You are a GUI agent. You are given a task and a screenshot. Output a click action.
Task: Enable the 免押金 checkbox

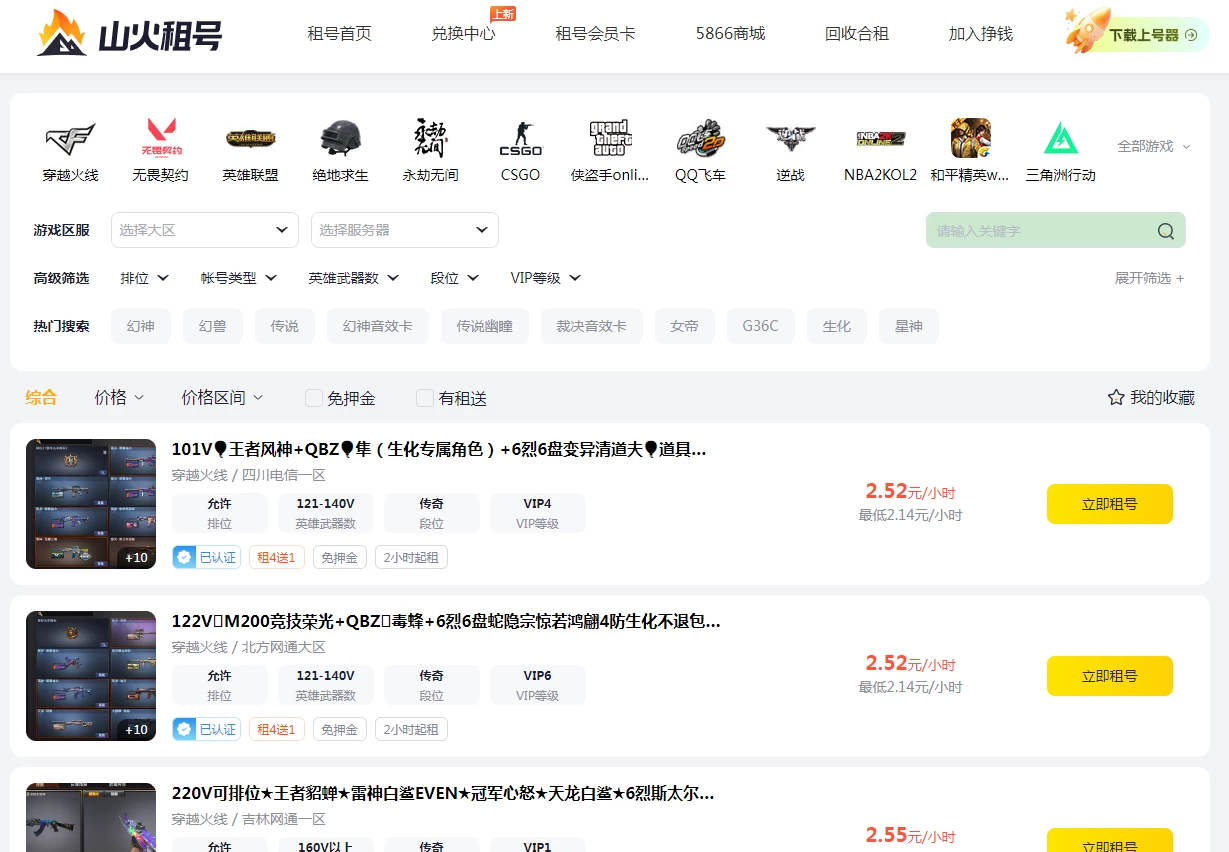coord(314,398)
